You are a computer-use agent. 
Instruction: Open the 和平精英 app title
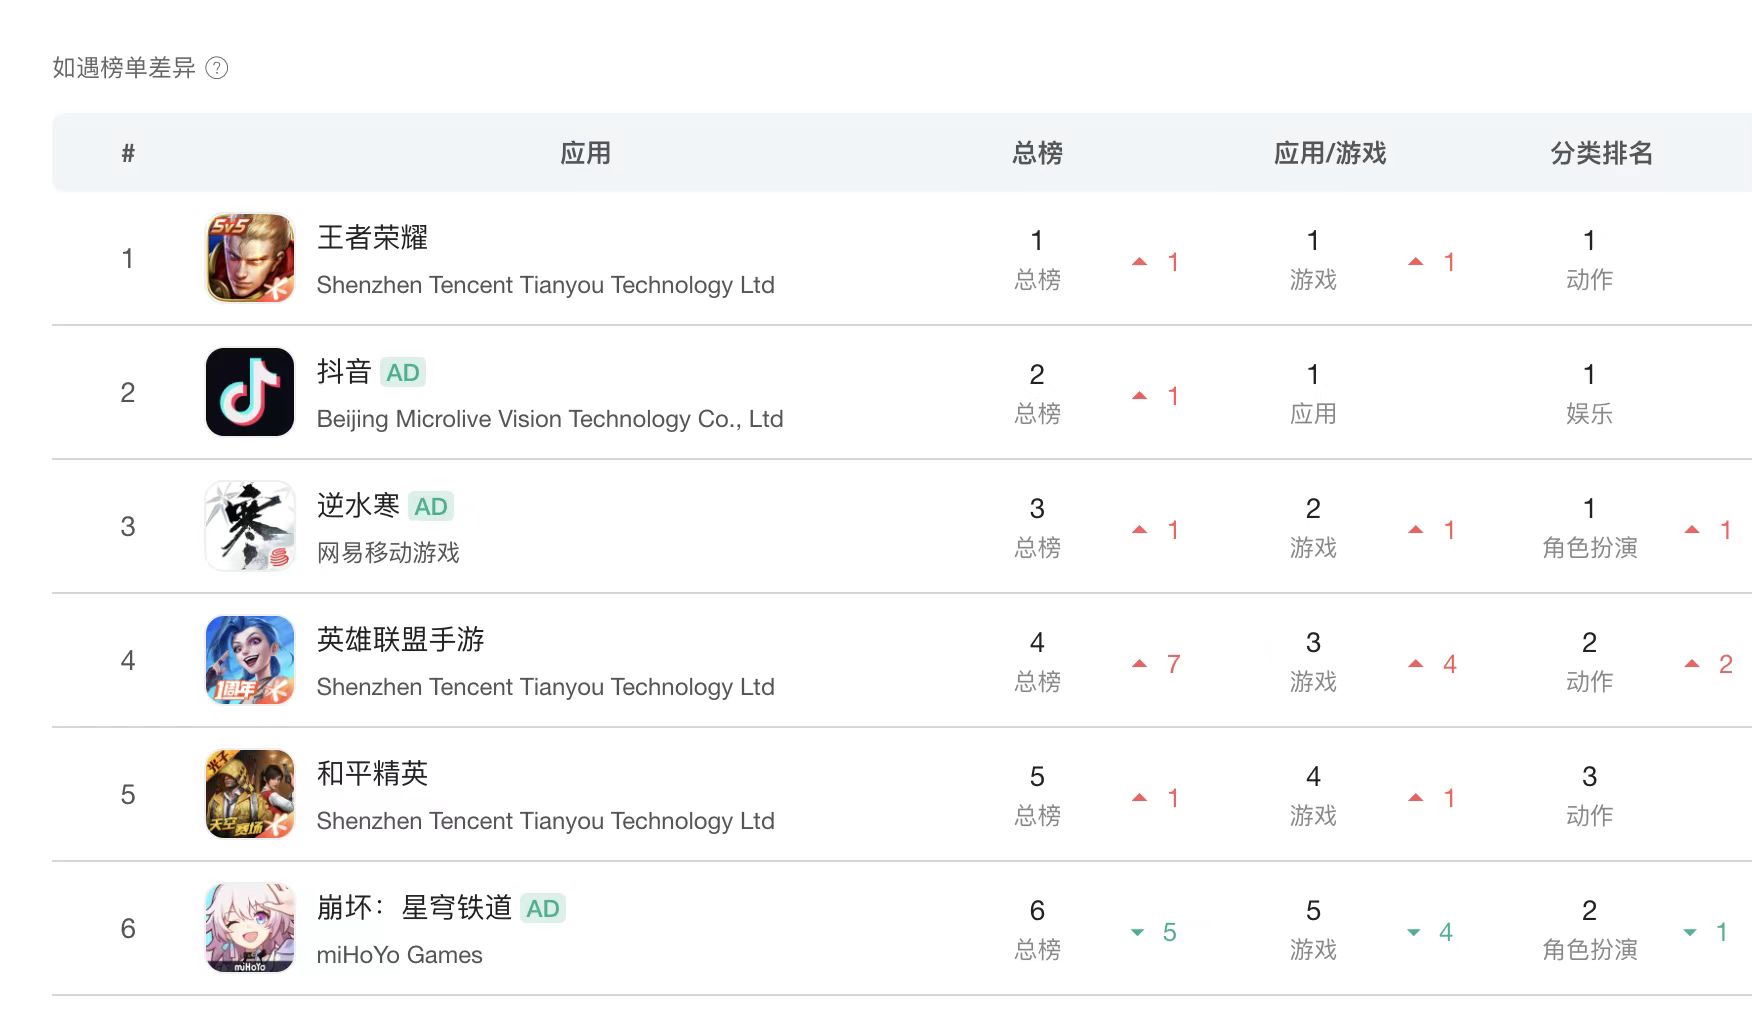[372, 774]
